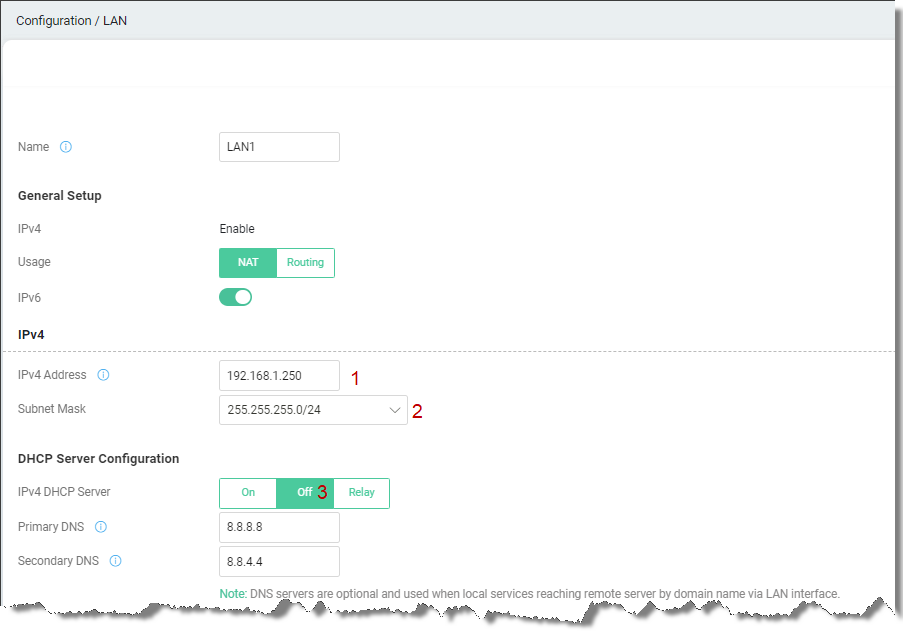This screenshot has width=903, height=631.
Task: Click the Name field containing LAN1
Action: tap(279, 147)
